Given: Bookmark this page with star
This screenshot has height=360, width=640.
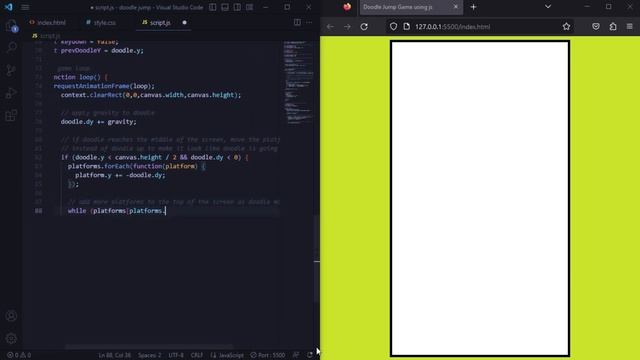Looking at the screenshot, I should (566, 27).
